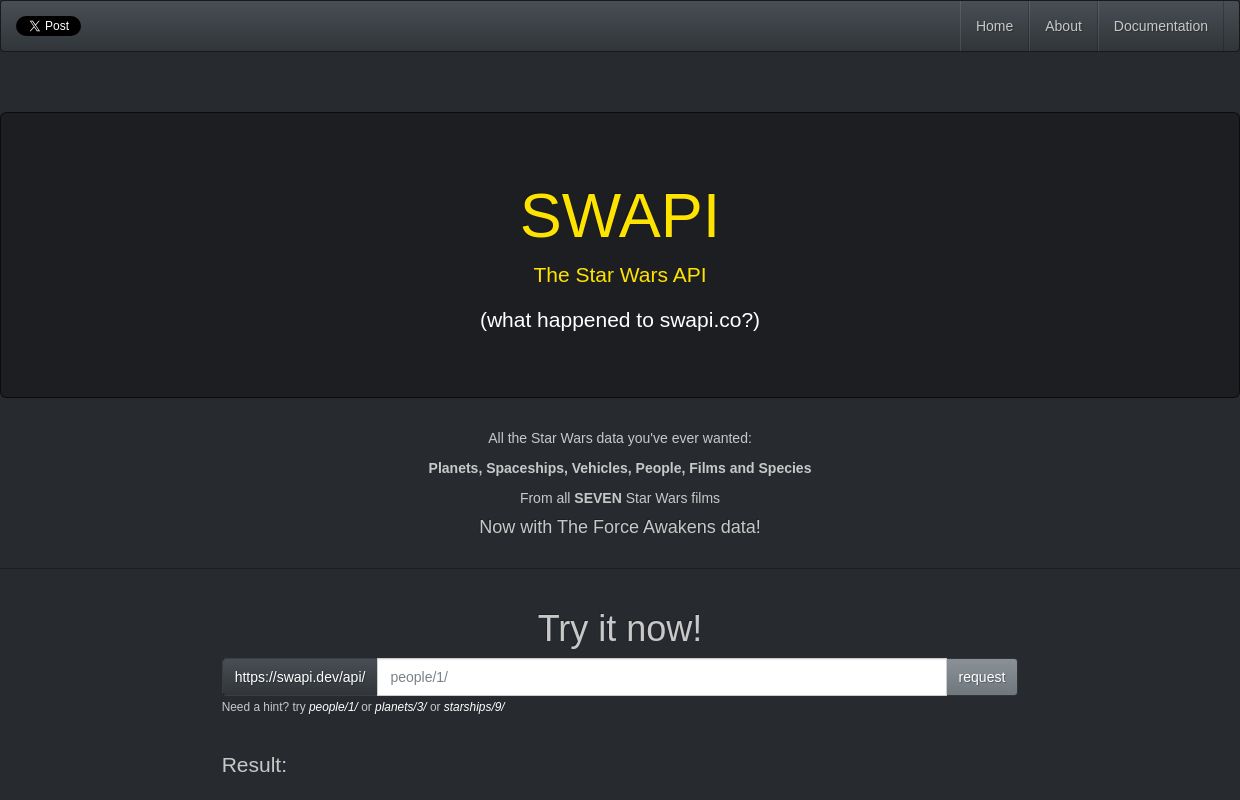Image resolution: width=1240 pixels, height=800 pixels.
Task: Click the https://swapi.dev/api/ prefix label
Action: click(300, 677)
